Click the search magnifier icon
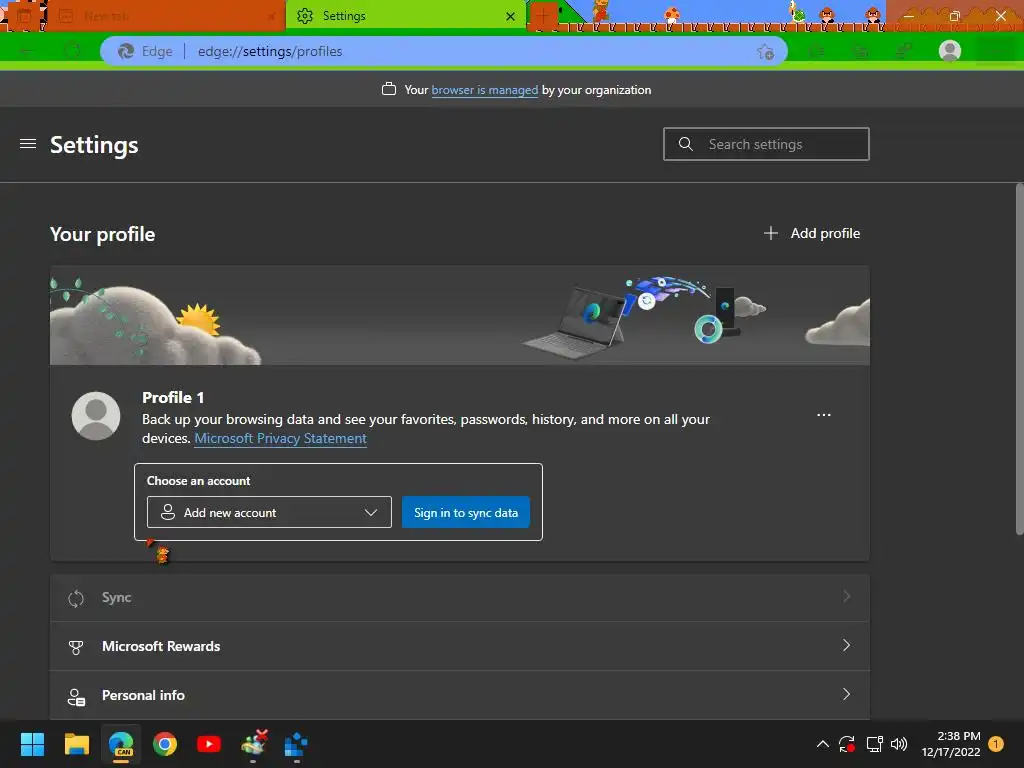The image size is (1024, 768). (x=685, y=144)
